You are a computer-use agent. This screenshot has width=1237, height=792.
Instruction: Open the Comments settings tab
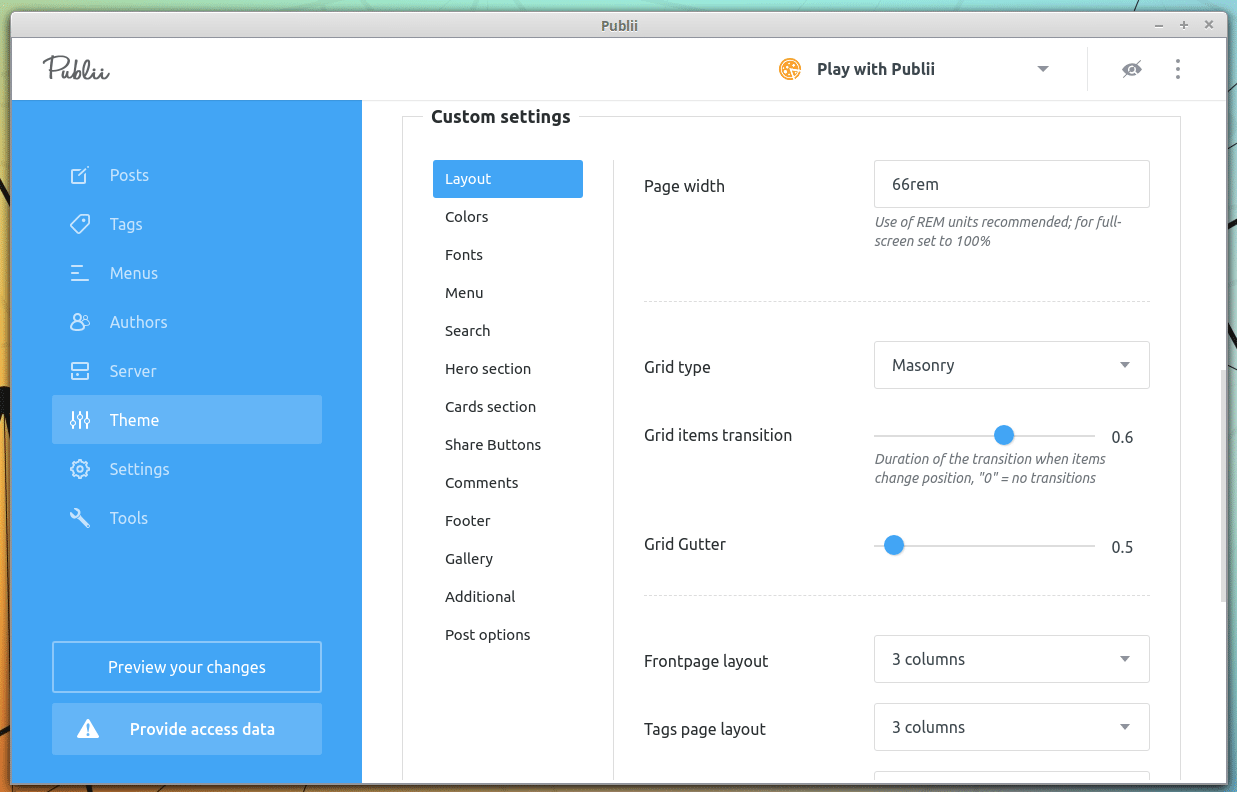coord(508,483)
